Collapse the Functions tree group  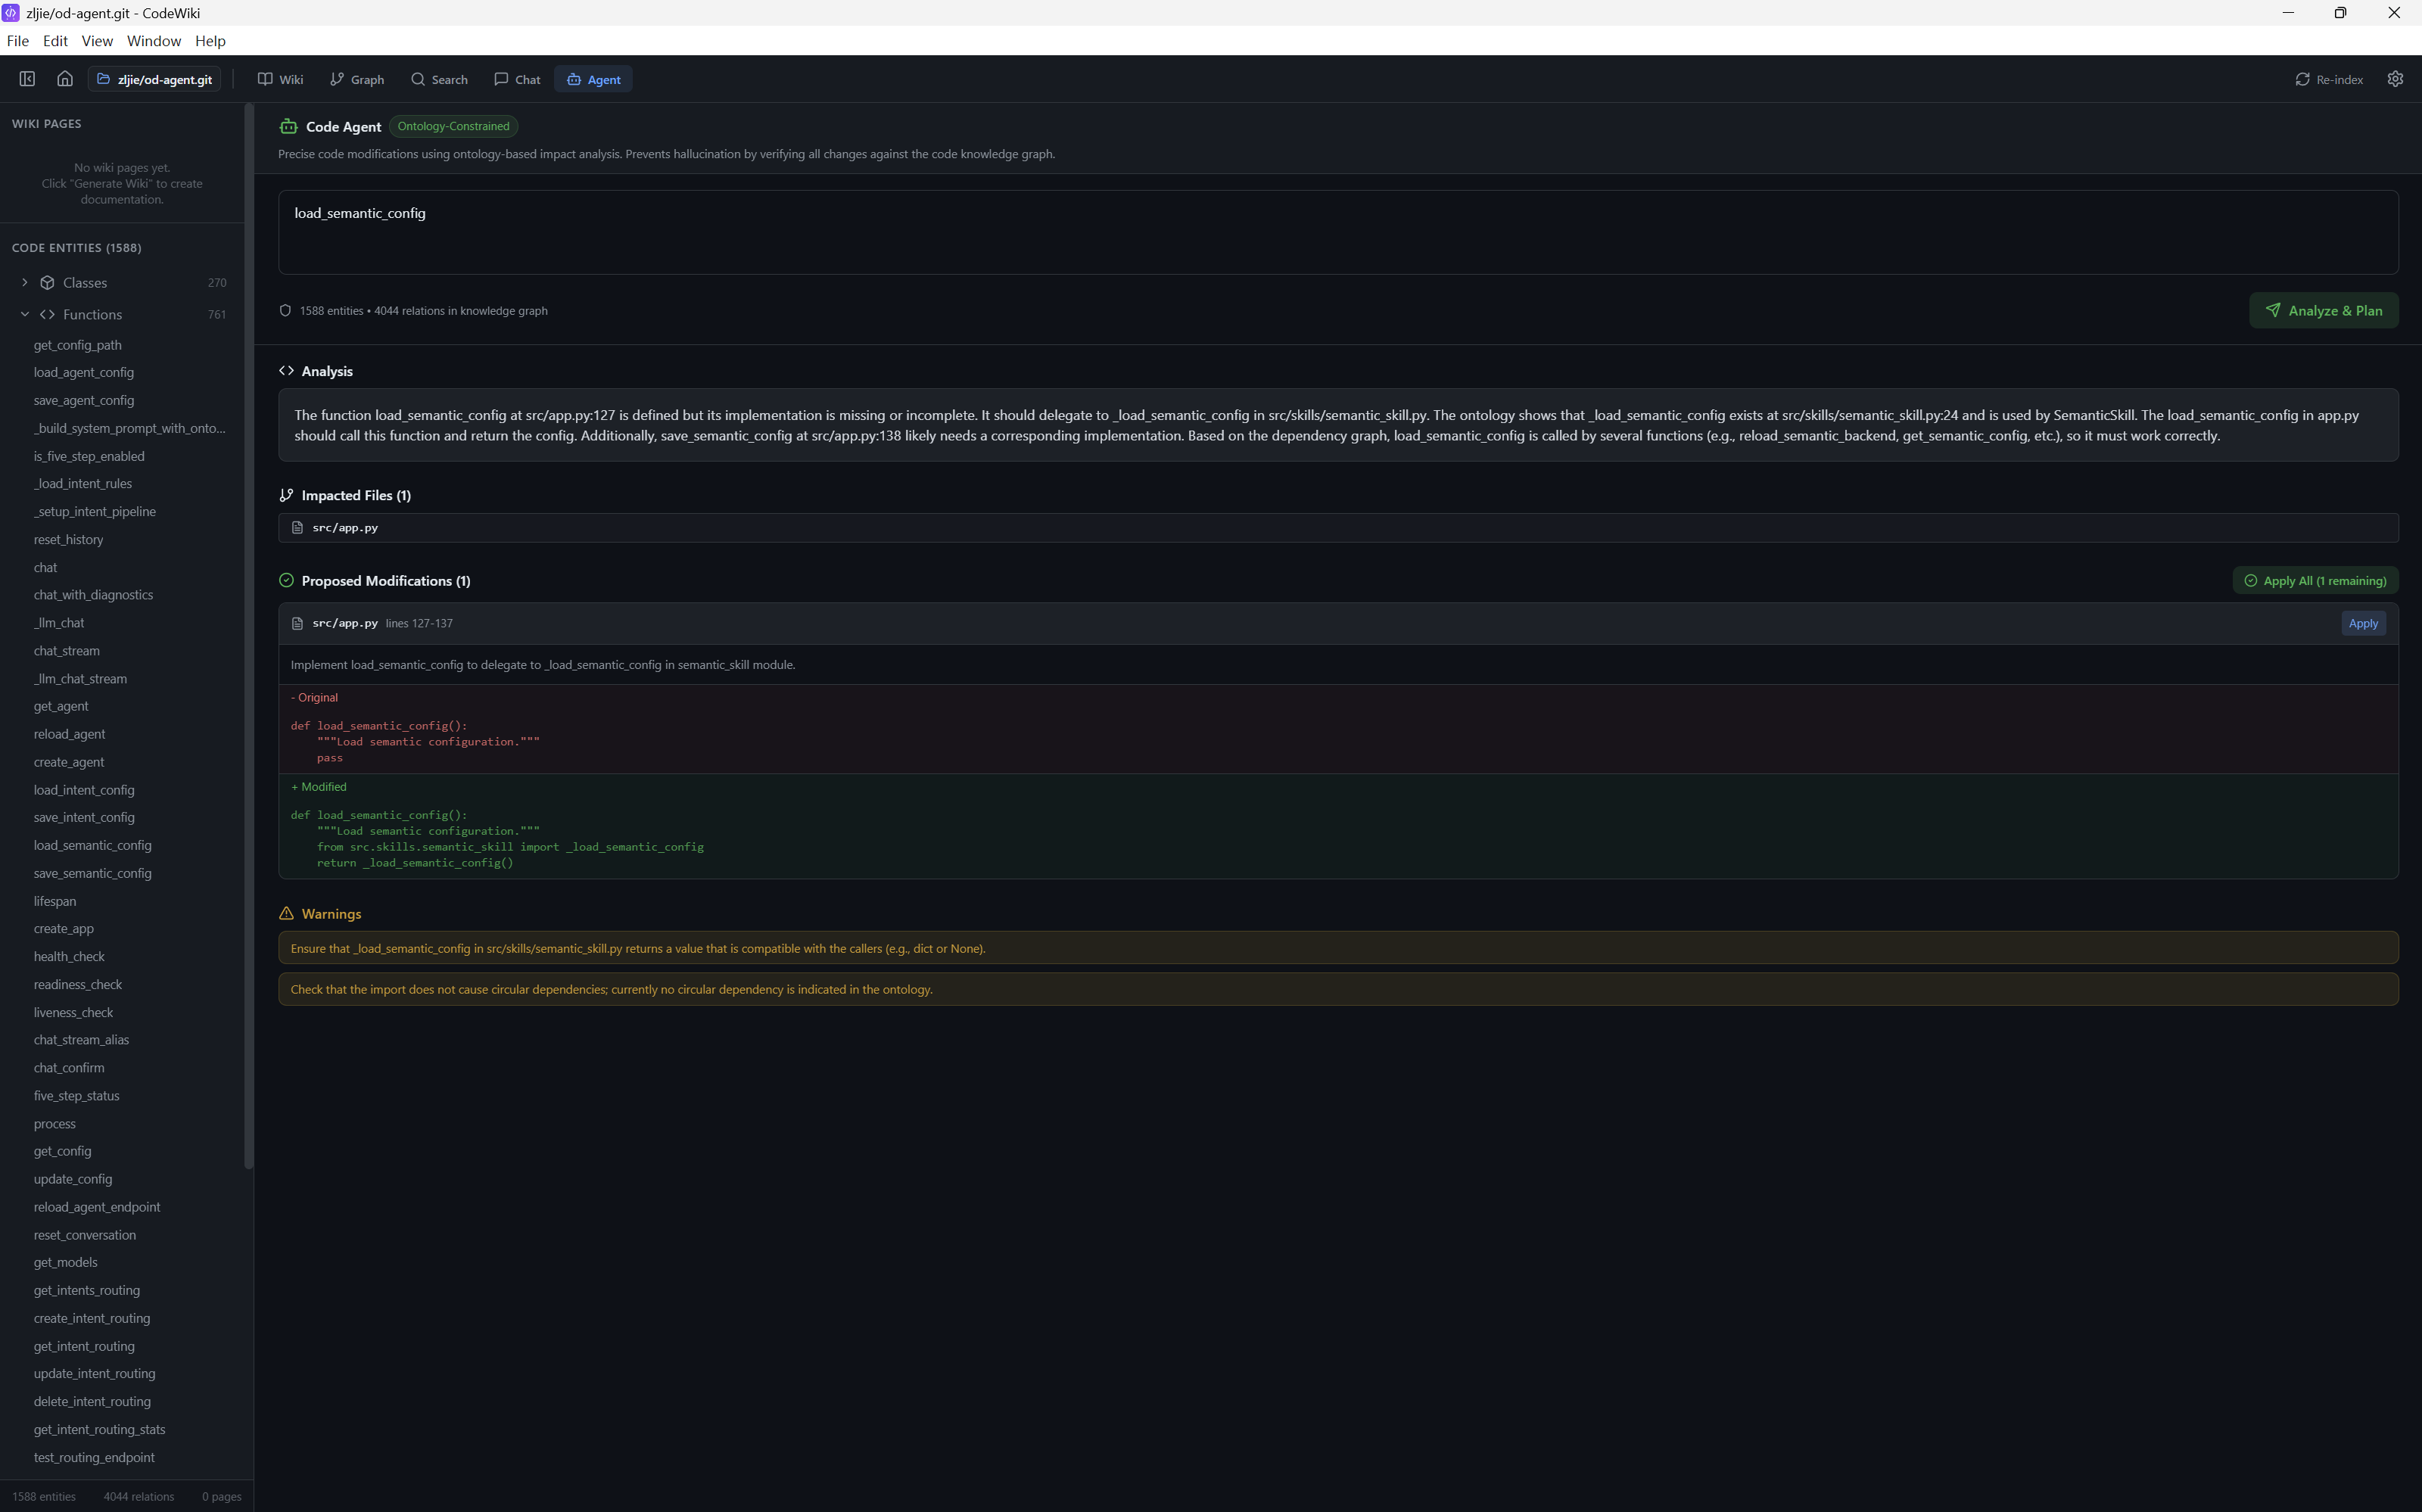point(25,314)
